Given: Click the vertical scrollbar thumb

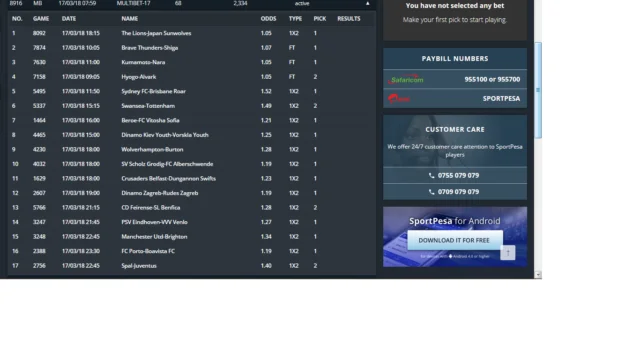Looking at the screenshot, I should pos(538,90).
